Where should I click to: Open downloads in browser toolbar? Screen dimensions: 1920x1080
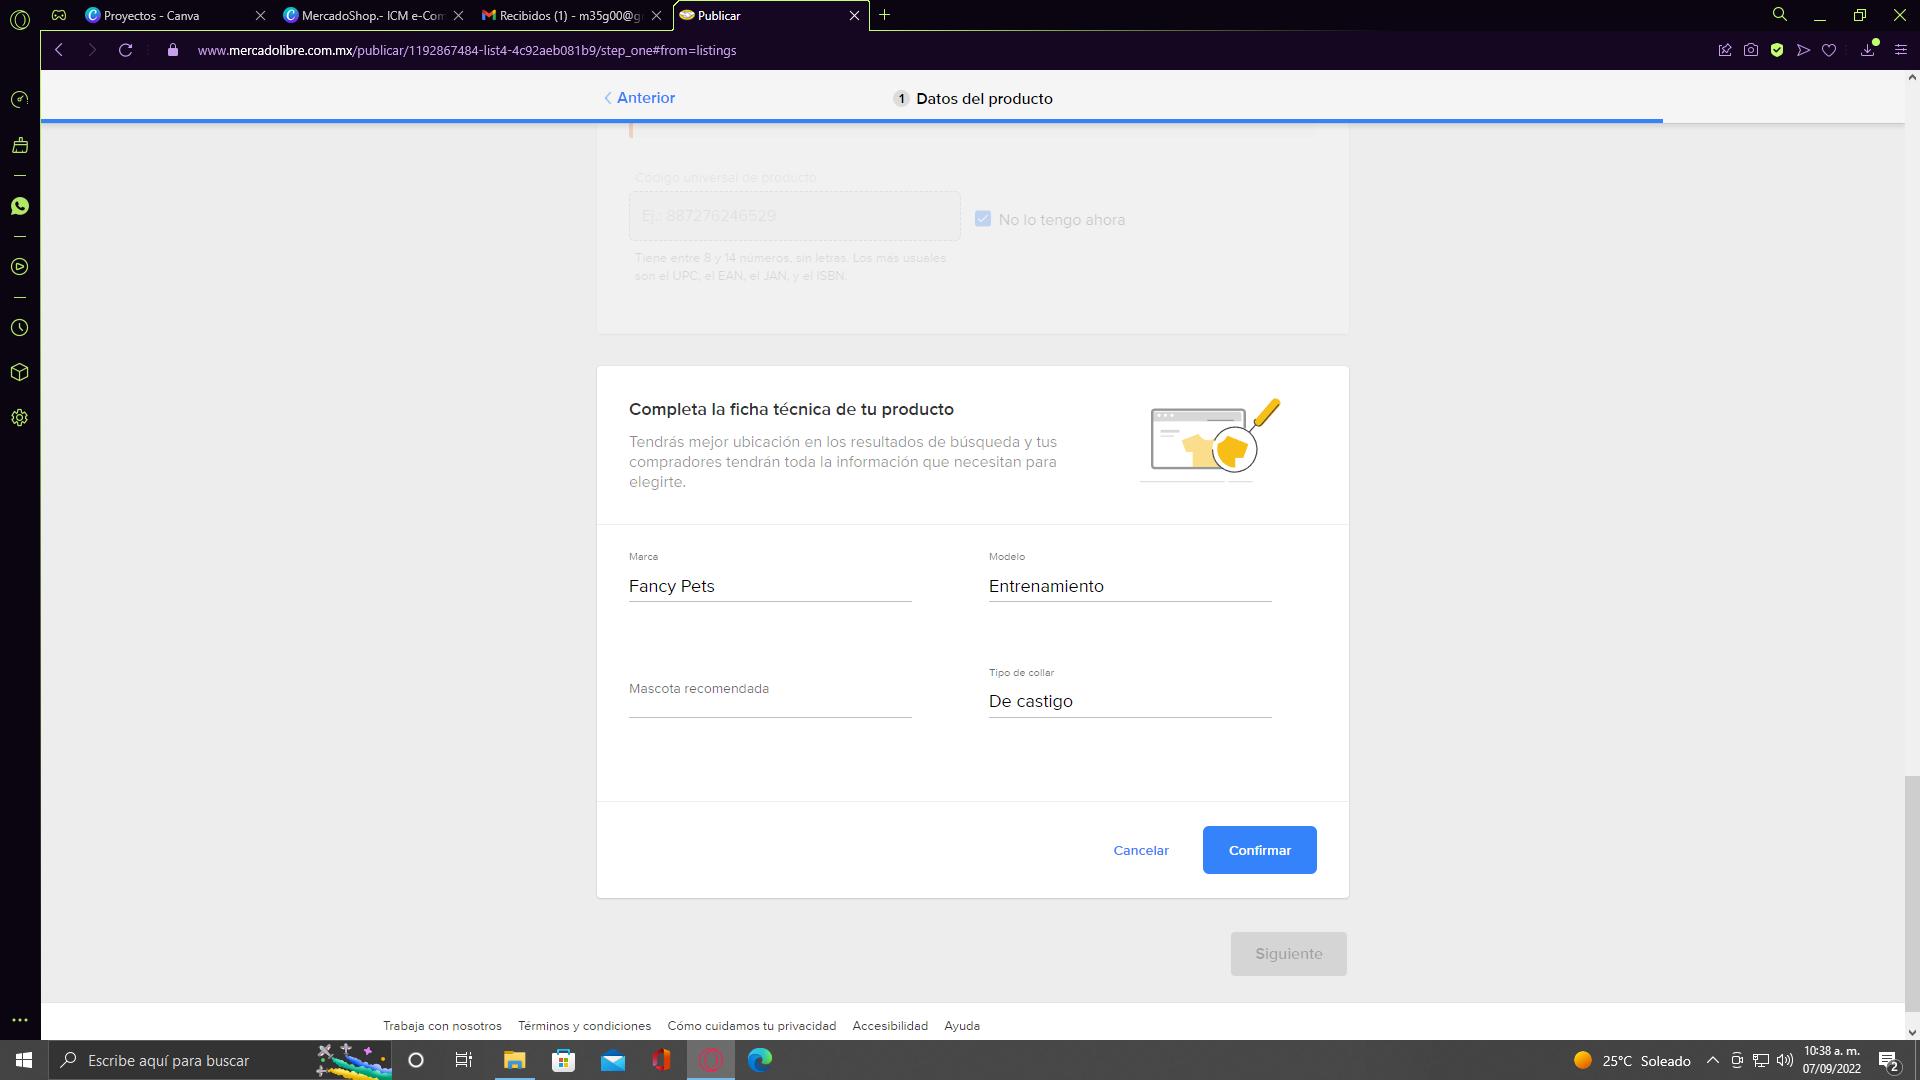[x=1867, y=50]
